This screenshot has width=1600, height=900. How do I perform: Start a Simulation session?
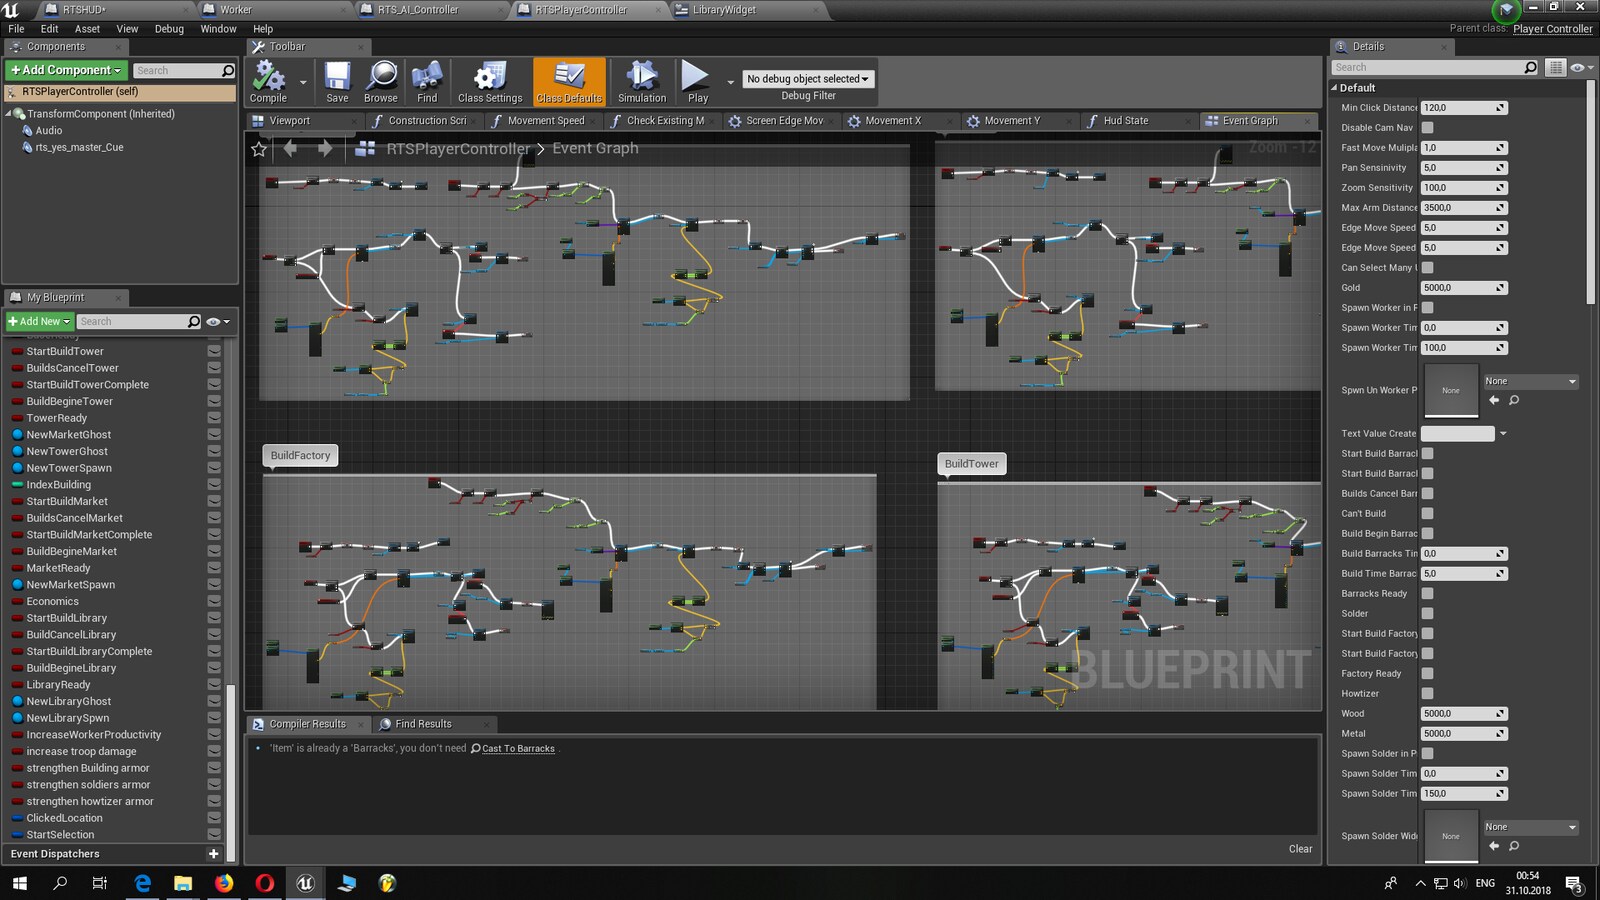pos(641,80)
